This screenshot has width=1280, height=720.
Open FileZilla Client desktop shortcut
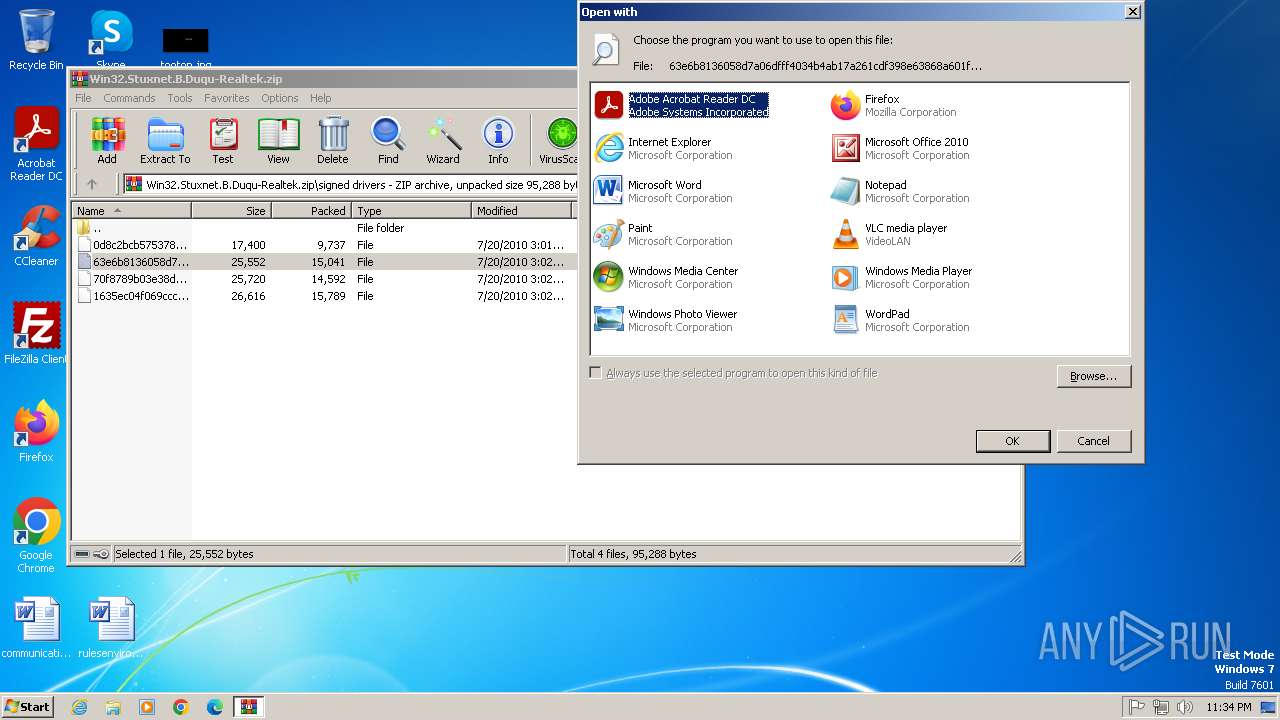click(x=36, y=333)
